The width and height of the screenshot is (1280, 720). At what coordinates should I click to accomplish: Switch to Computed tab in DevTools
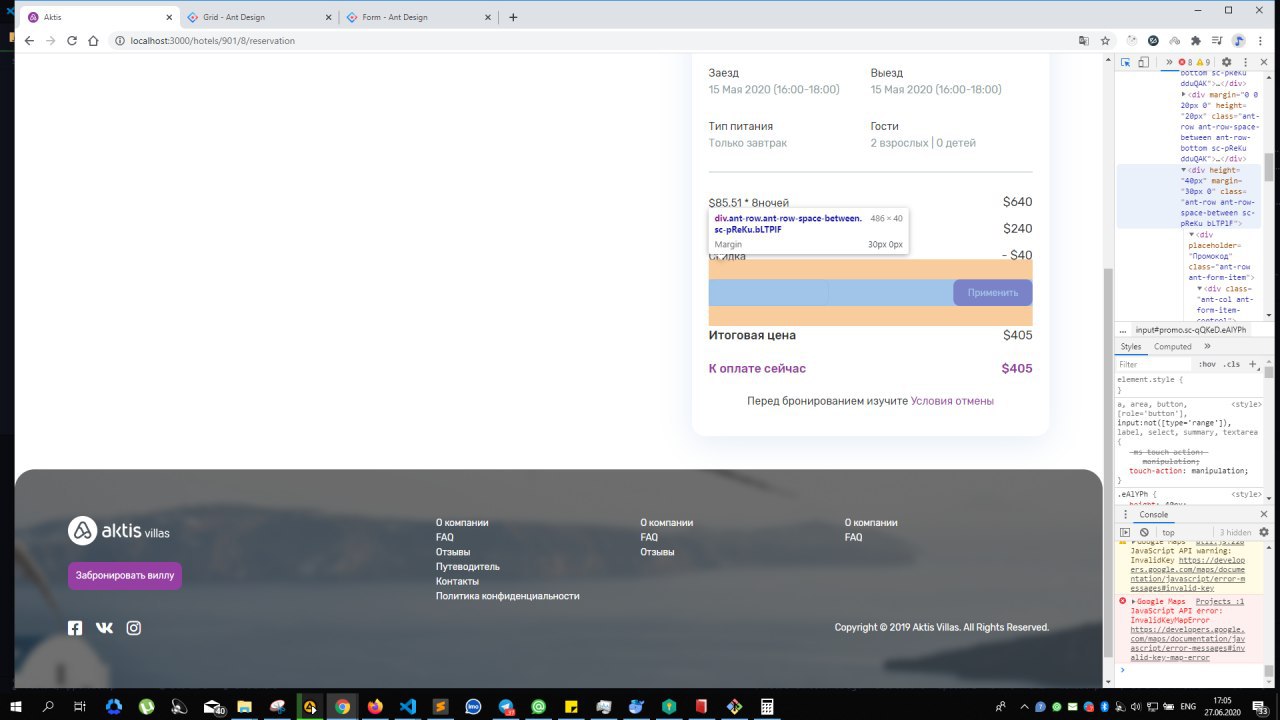(1173, 347)
